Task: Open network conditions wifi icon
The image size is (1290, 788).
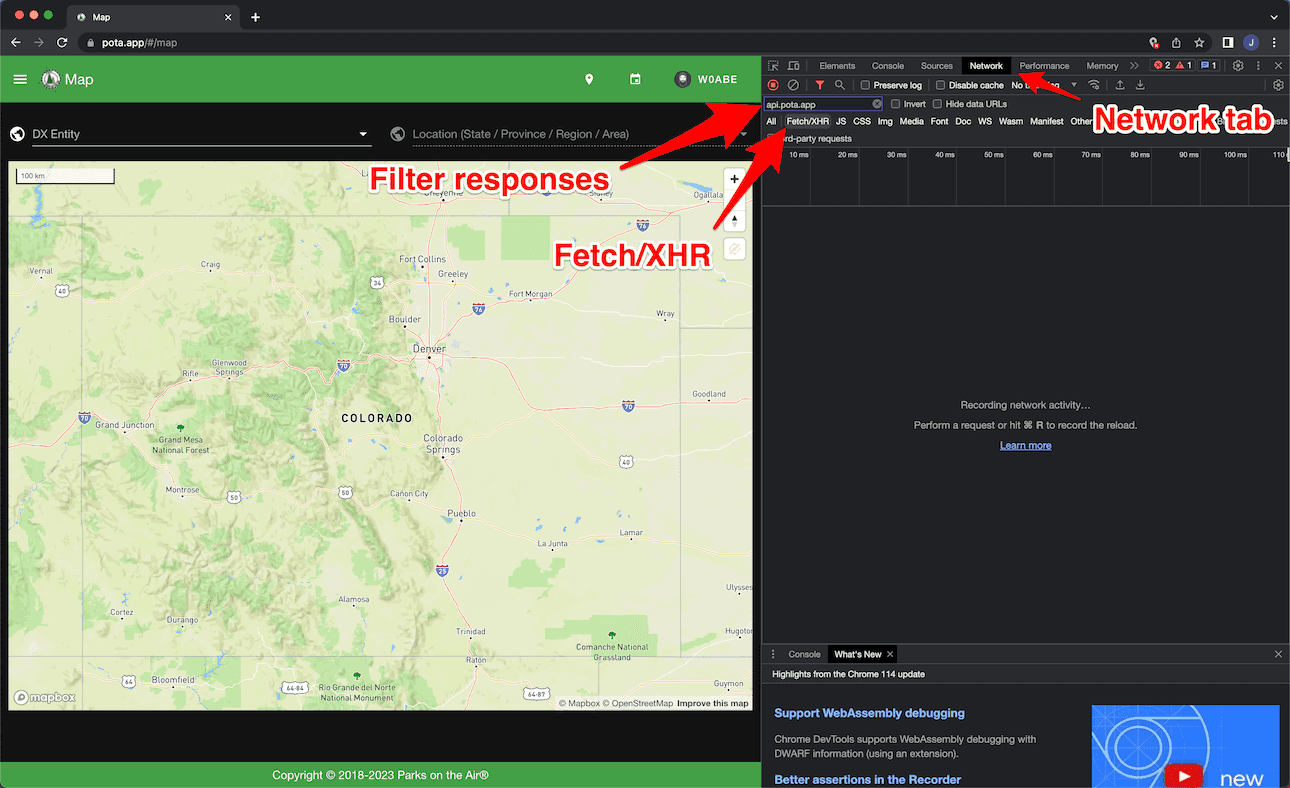Action: (x=1094, y=85)
